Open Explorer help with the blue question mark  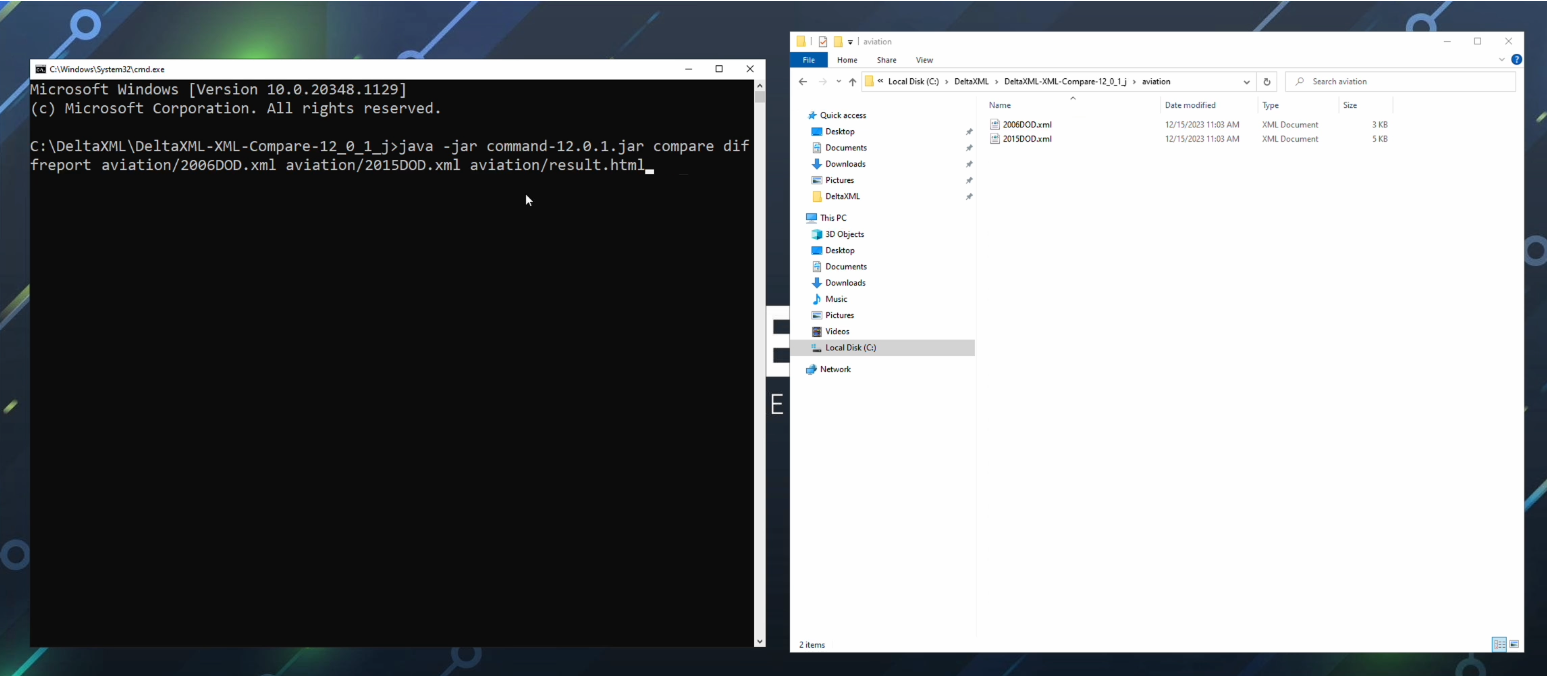[x=1517, y=60]
